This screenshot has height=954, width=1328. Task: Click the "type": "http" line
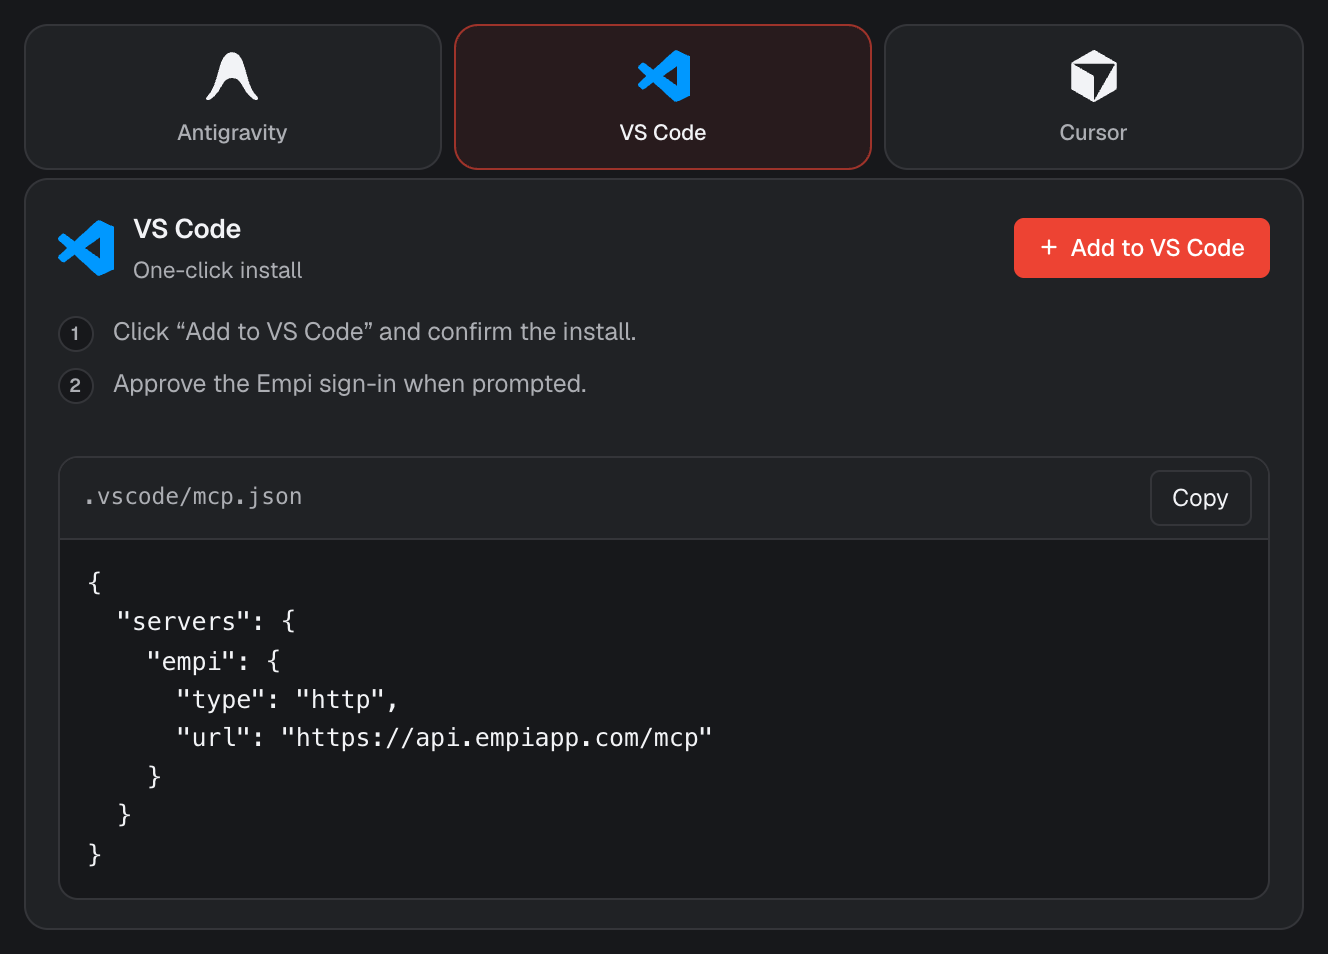tap(287, 699)
